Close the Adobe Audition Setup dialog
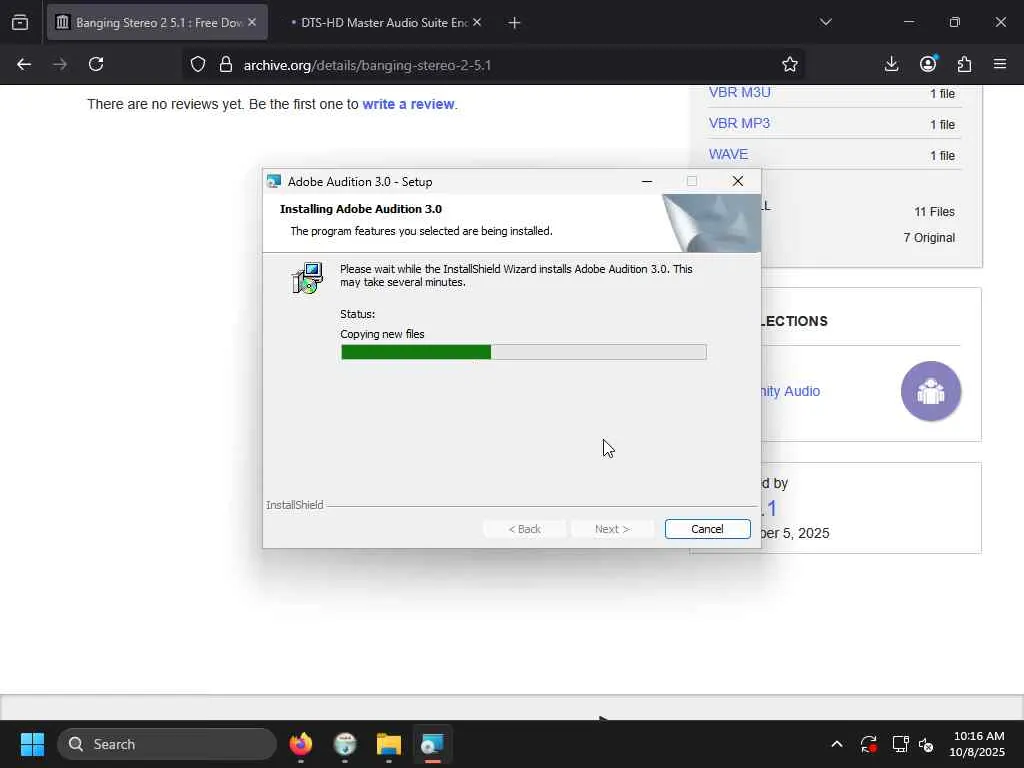This screenshot has height=768, width=1024. [x=737, y=182]
